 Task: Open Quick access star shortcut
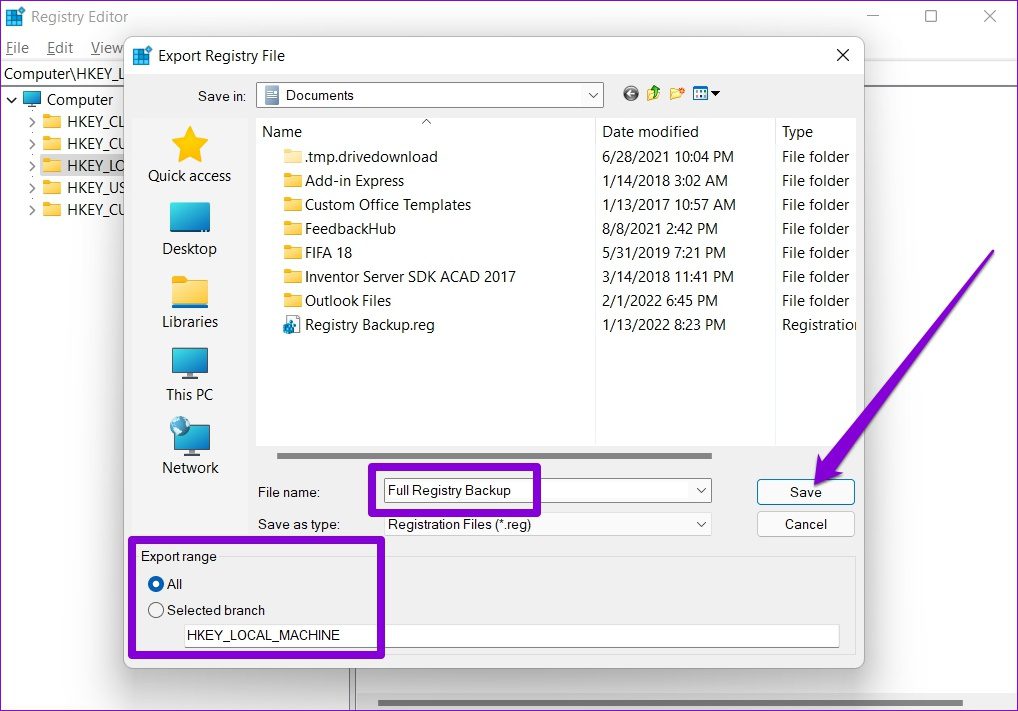(189, 155)
